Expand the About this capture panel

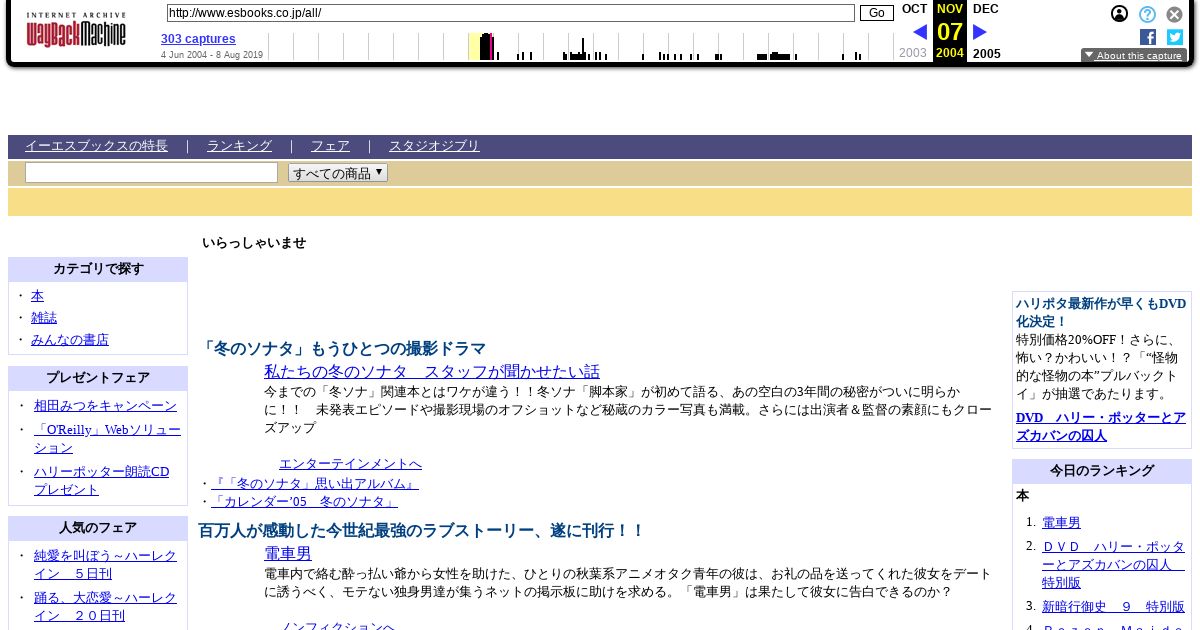coord(1134,56)
